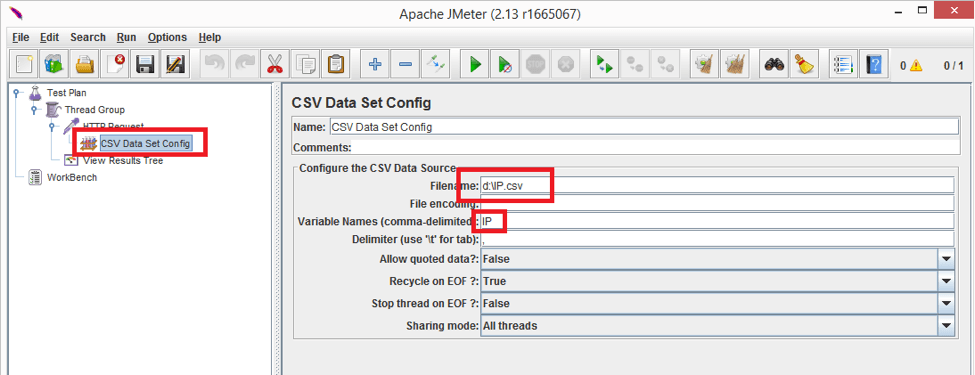Select Test Plan in the tree
This screenshot has height=375, width=975.
click(x=67, y=93)
